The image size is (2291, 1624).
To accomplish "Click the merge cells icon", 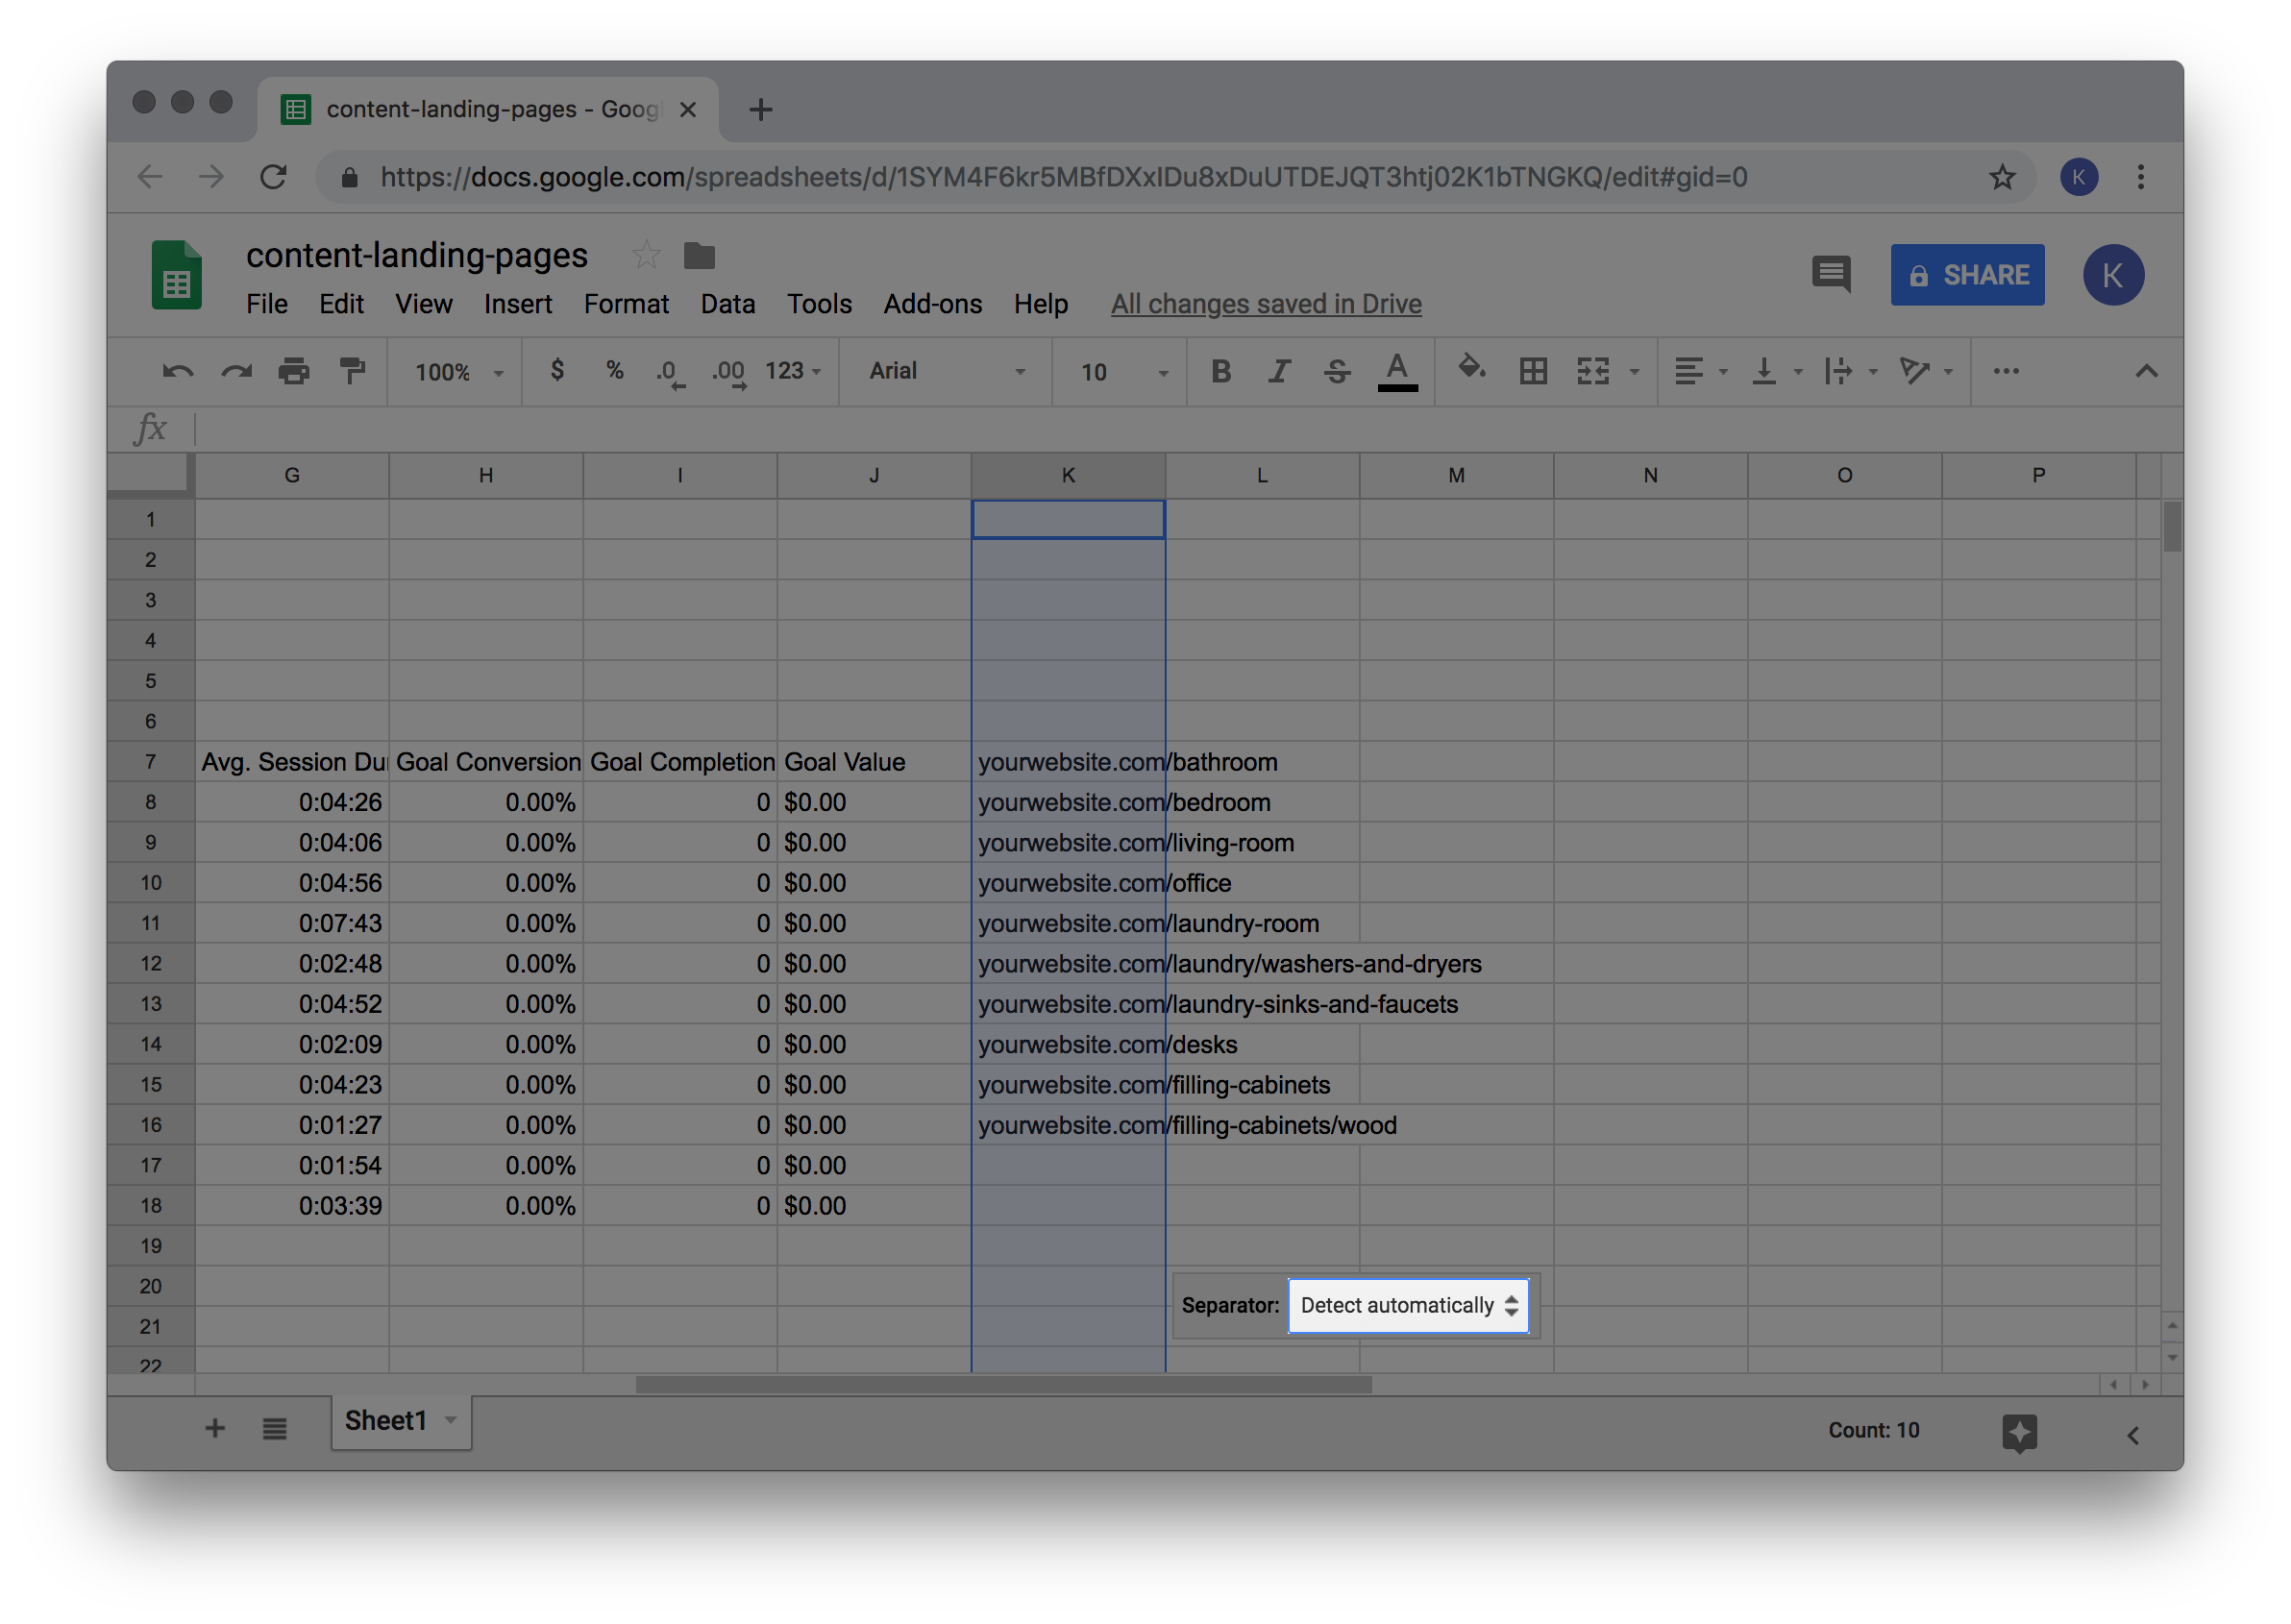I will (x=1593, y=372).
